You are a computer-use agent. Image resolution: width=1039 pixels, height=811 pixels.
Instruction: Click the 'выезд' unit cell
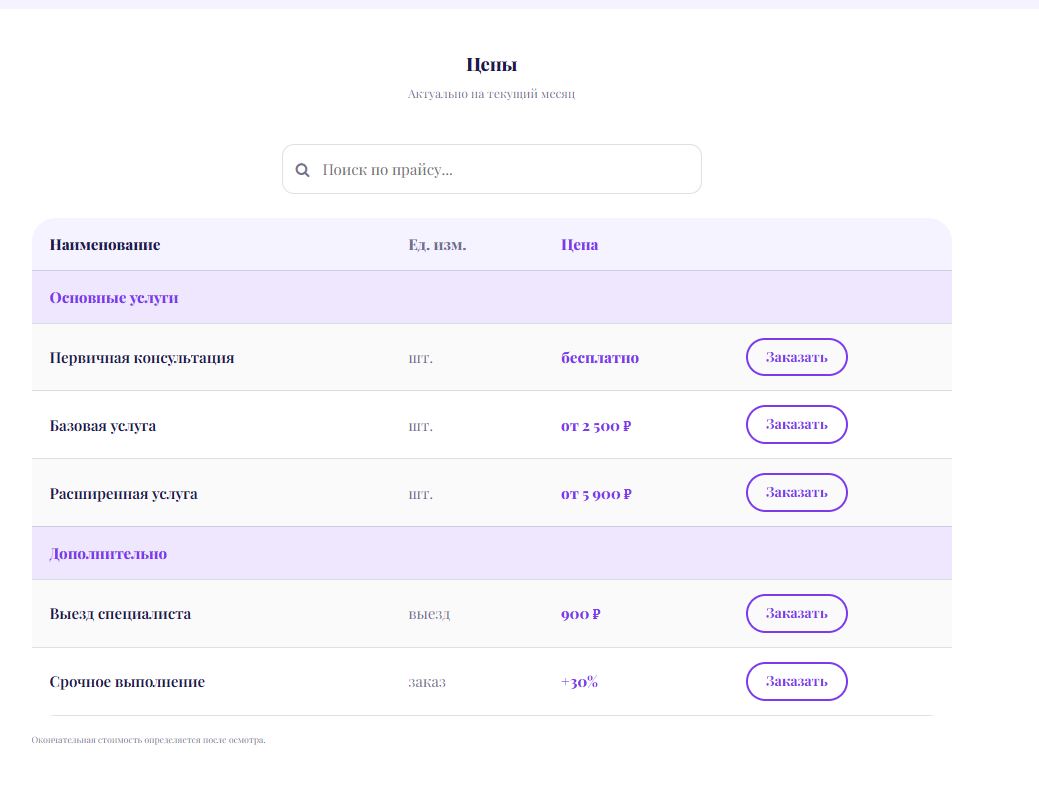429,614
